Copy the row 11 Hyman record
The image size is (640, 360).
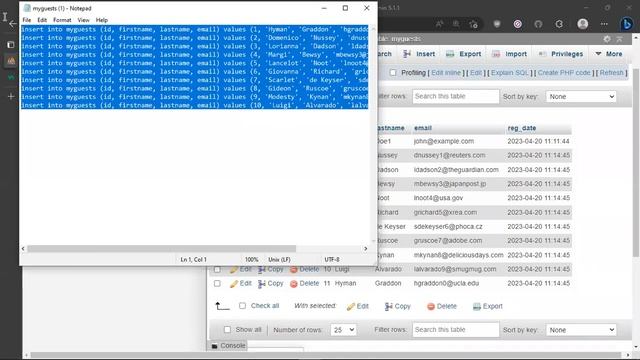(271, 283)
